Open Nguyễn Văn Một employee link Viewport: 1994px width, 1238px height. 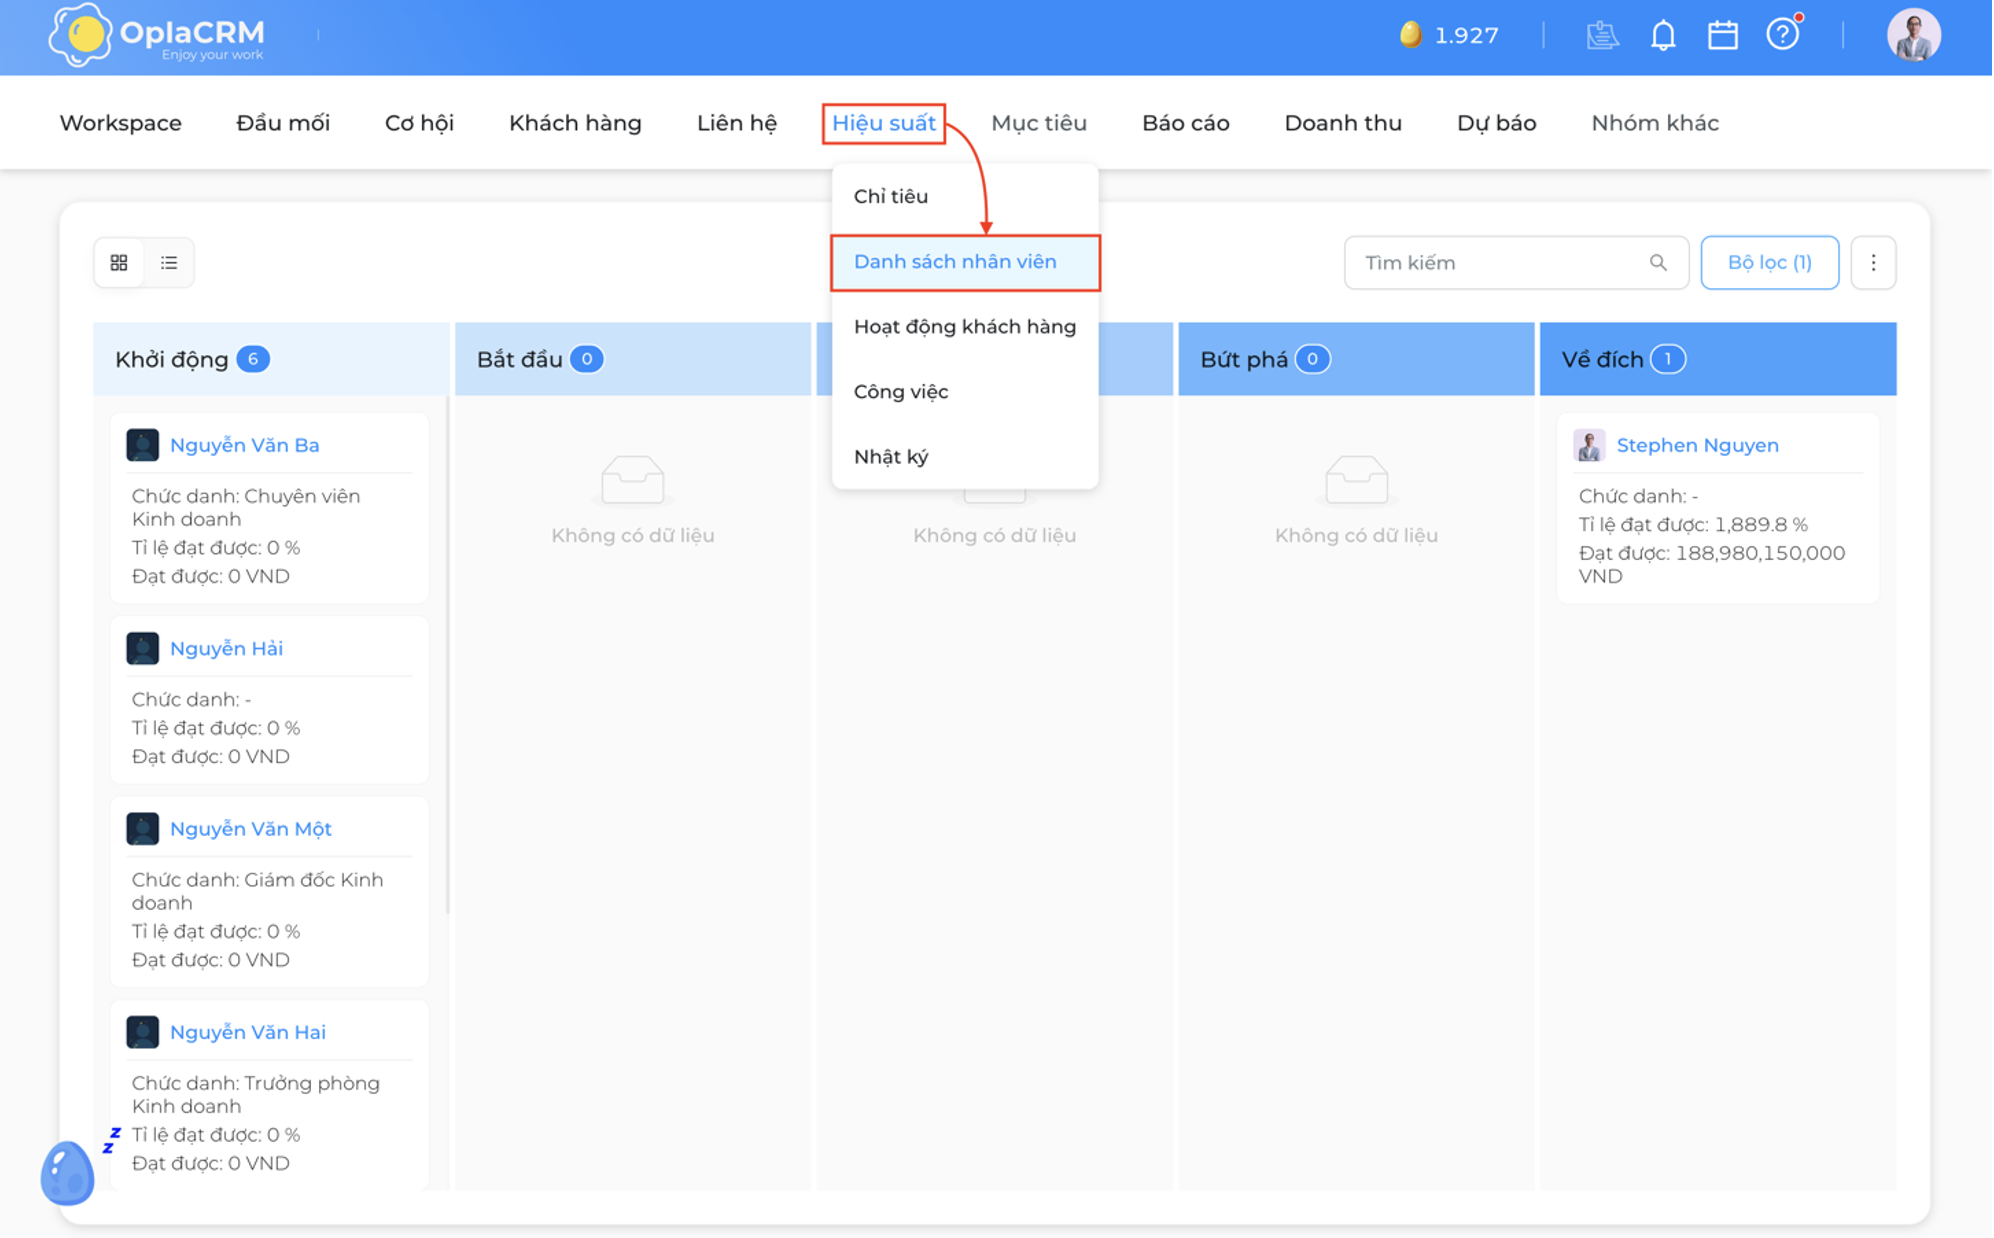coord(250,828)
